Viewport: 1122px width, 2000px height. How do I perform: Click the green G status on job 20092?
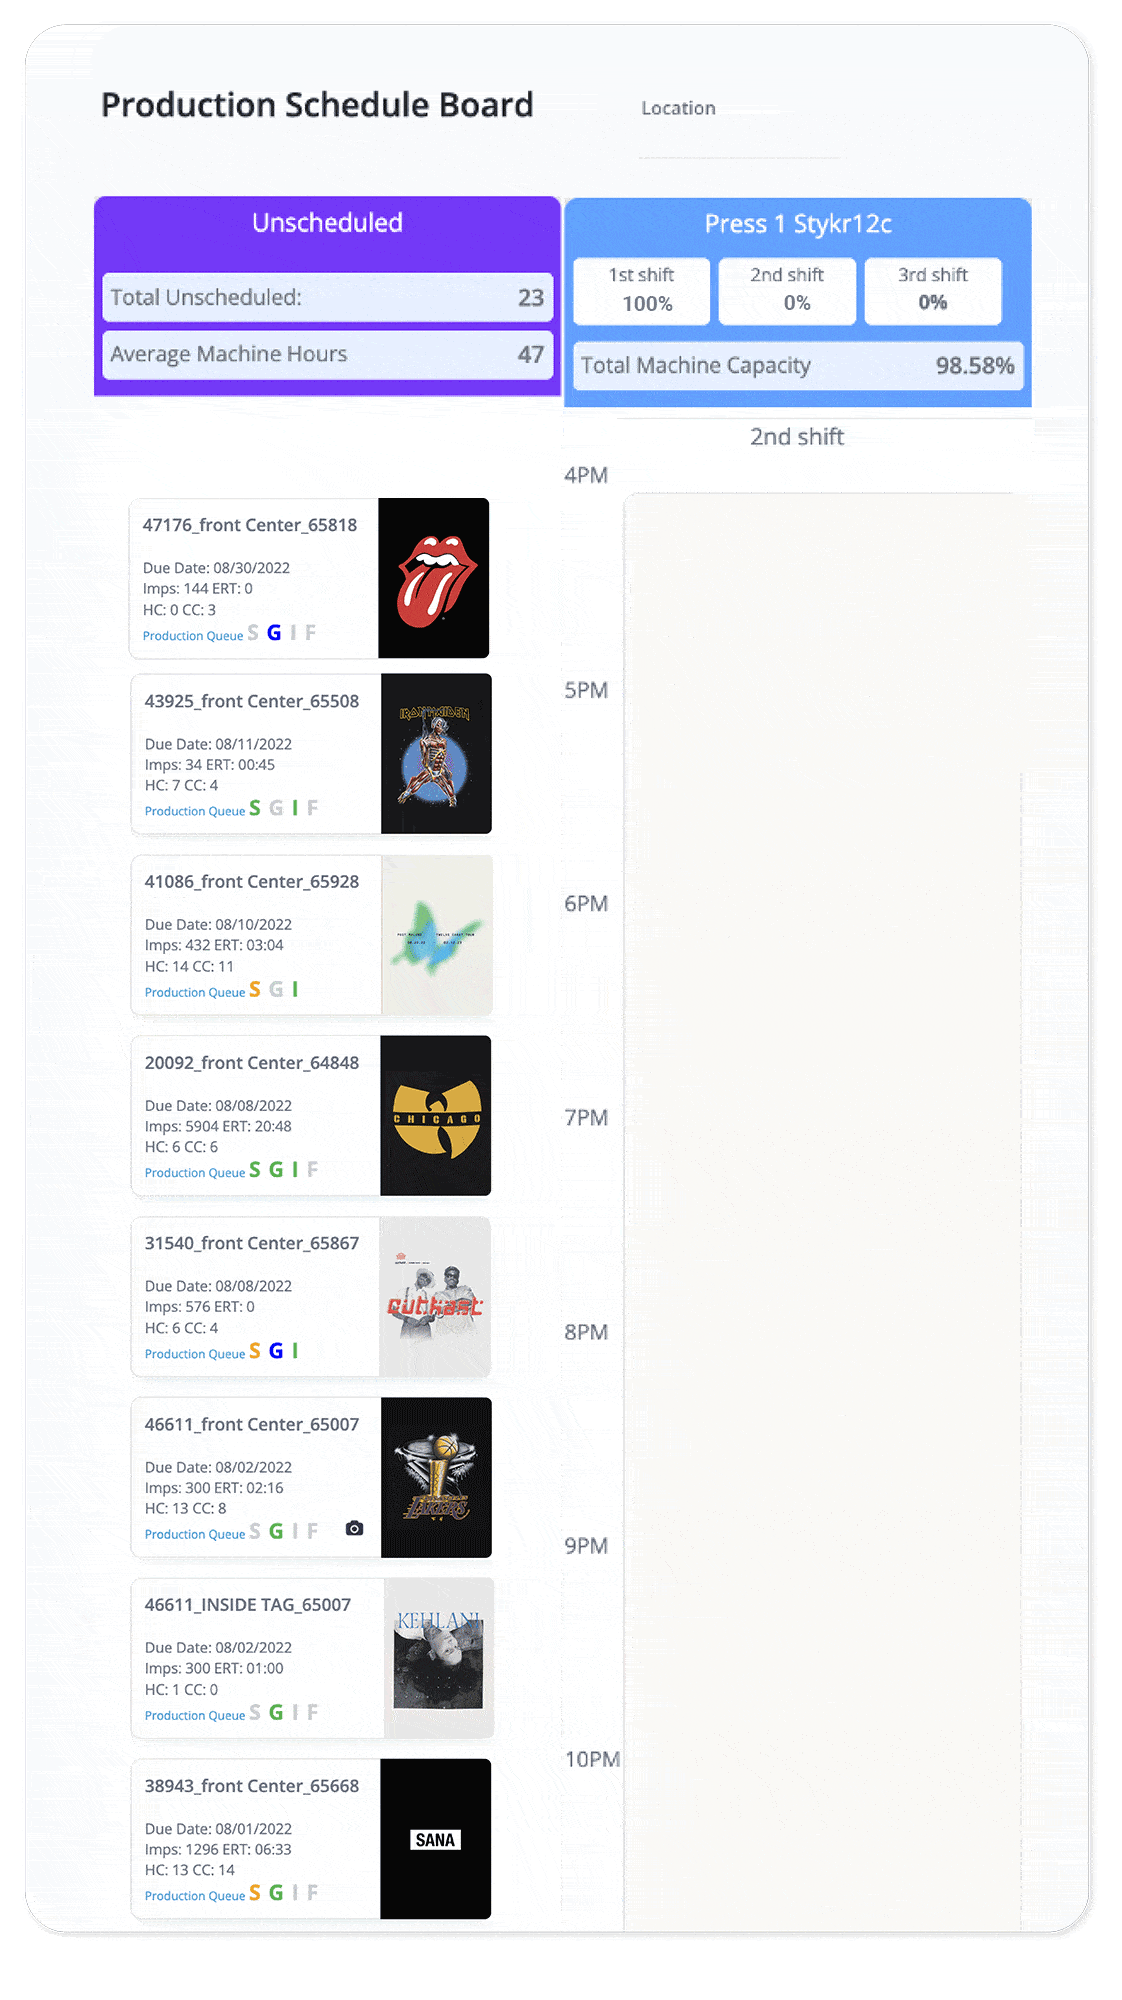276,1170
